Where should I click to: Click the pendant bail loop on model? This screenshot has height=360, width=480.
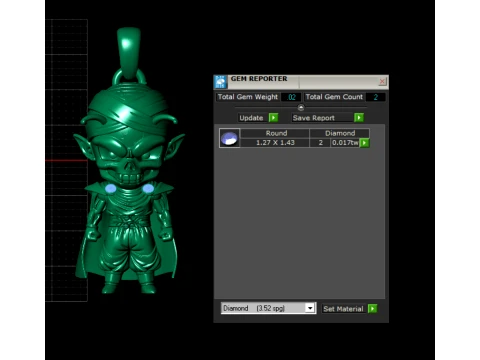click(129, 53)
